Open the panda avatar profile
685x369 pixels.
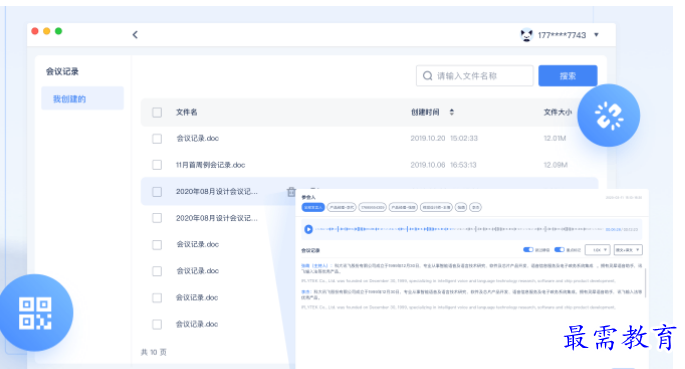pos(527,35)
